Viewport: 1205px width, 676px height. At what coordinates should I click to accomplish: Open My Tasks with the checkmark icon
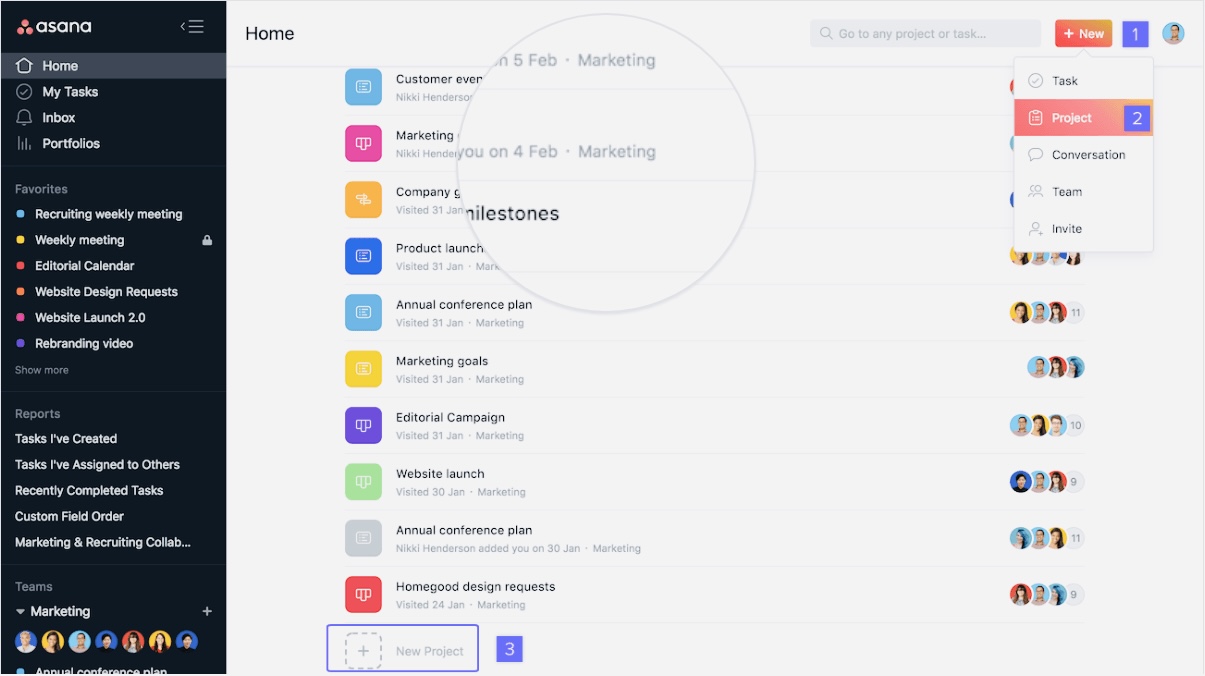coord(25,92)
